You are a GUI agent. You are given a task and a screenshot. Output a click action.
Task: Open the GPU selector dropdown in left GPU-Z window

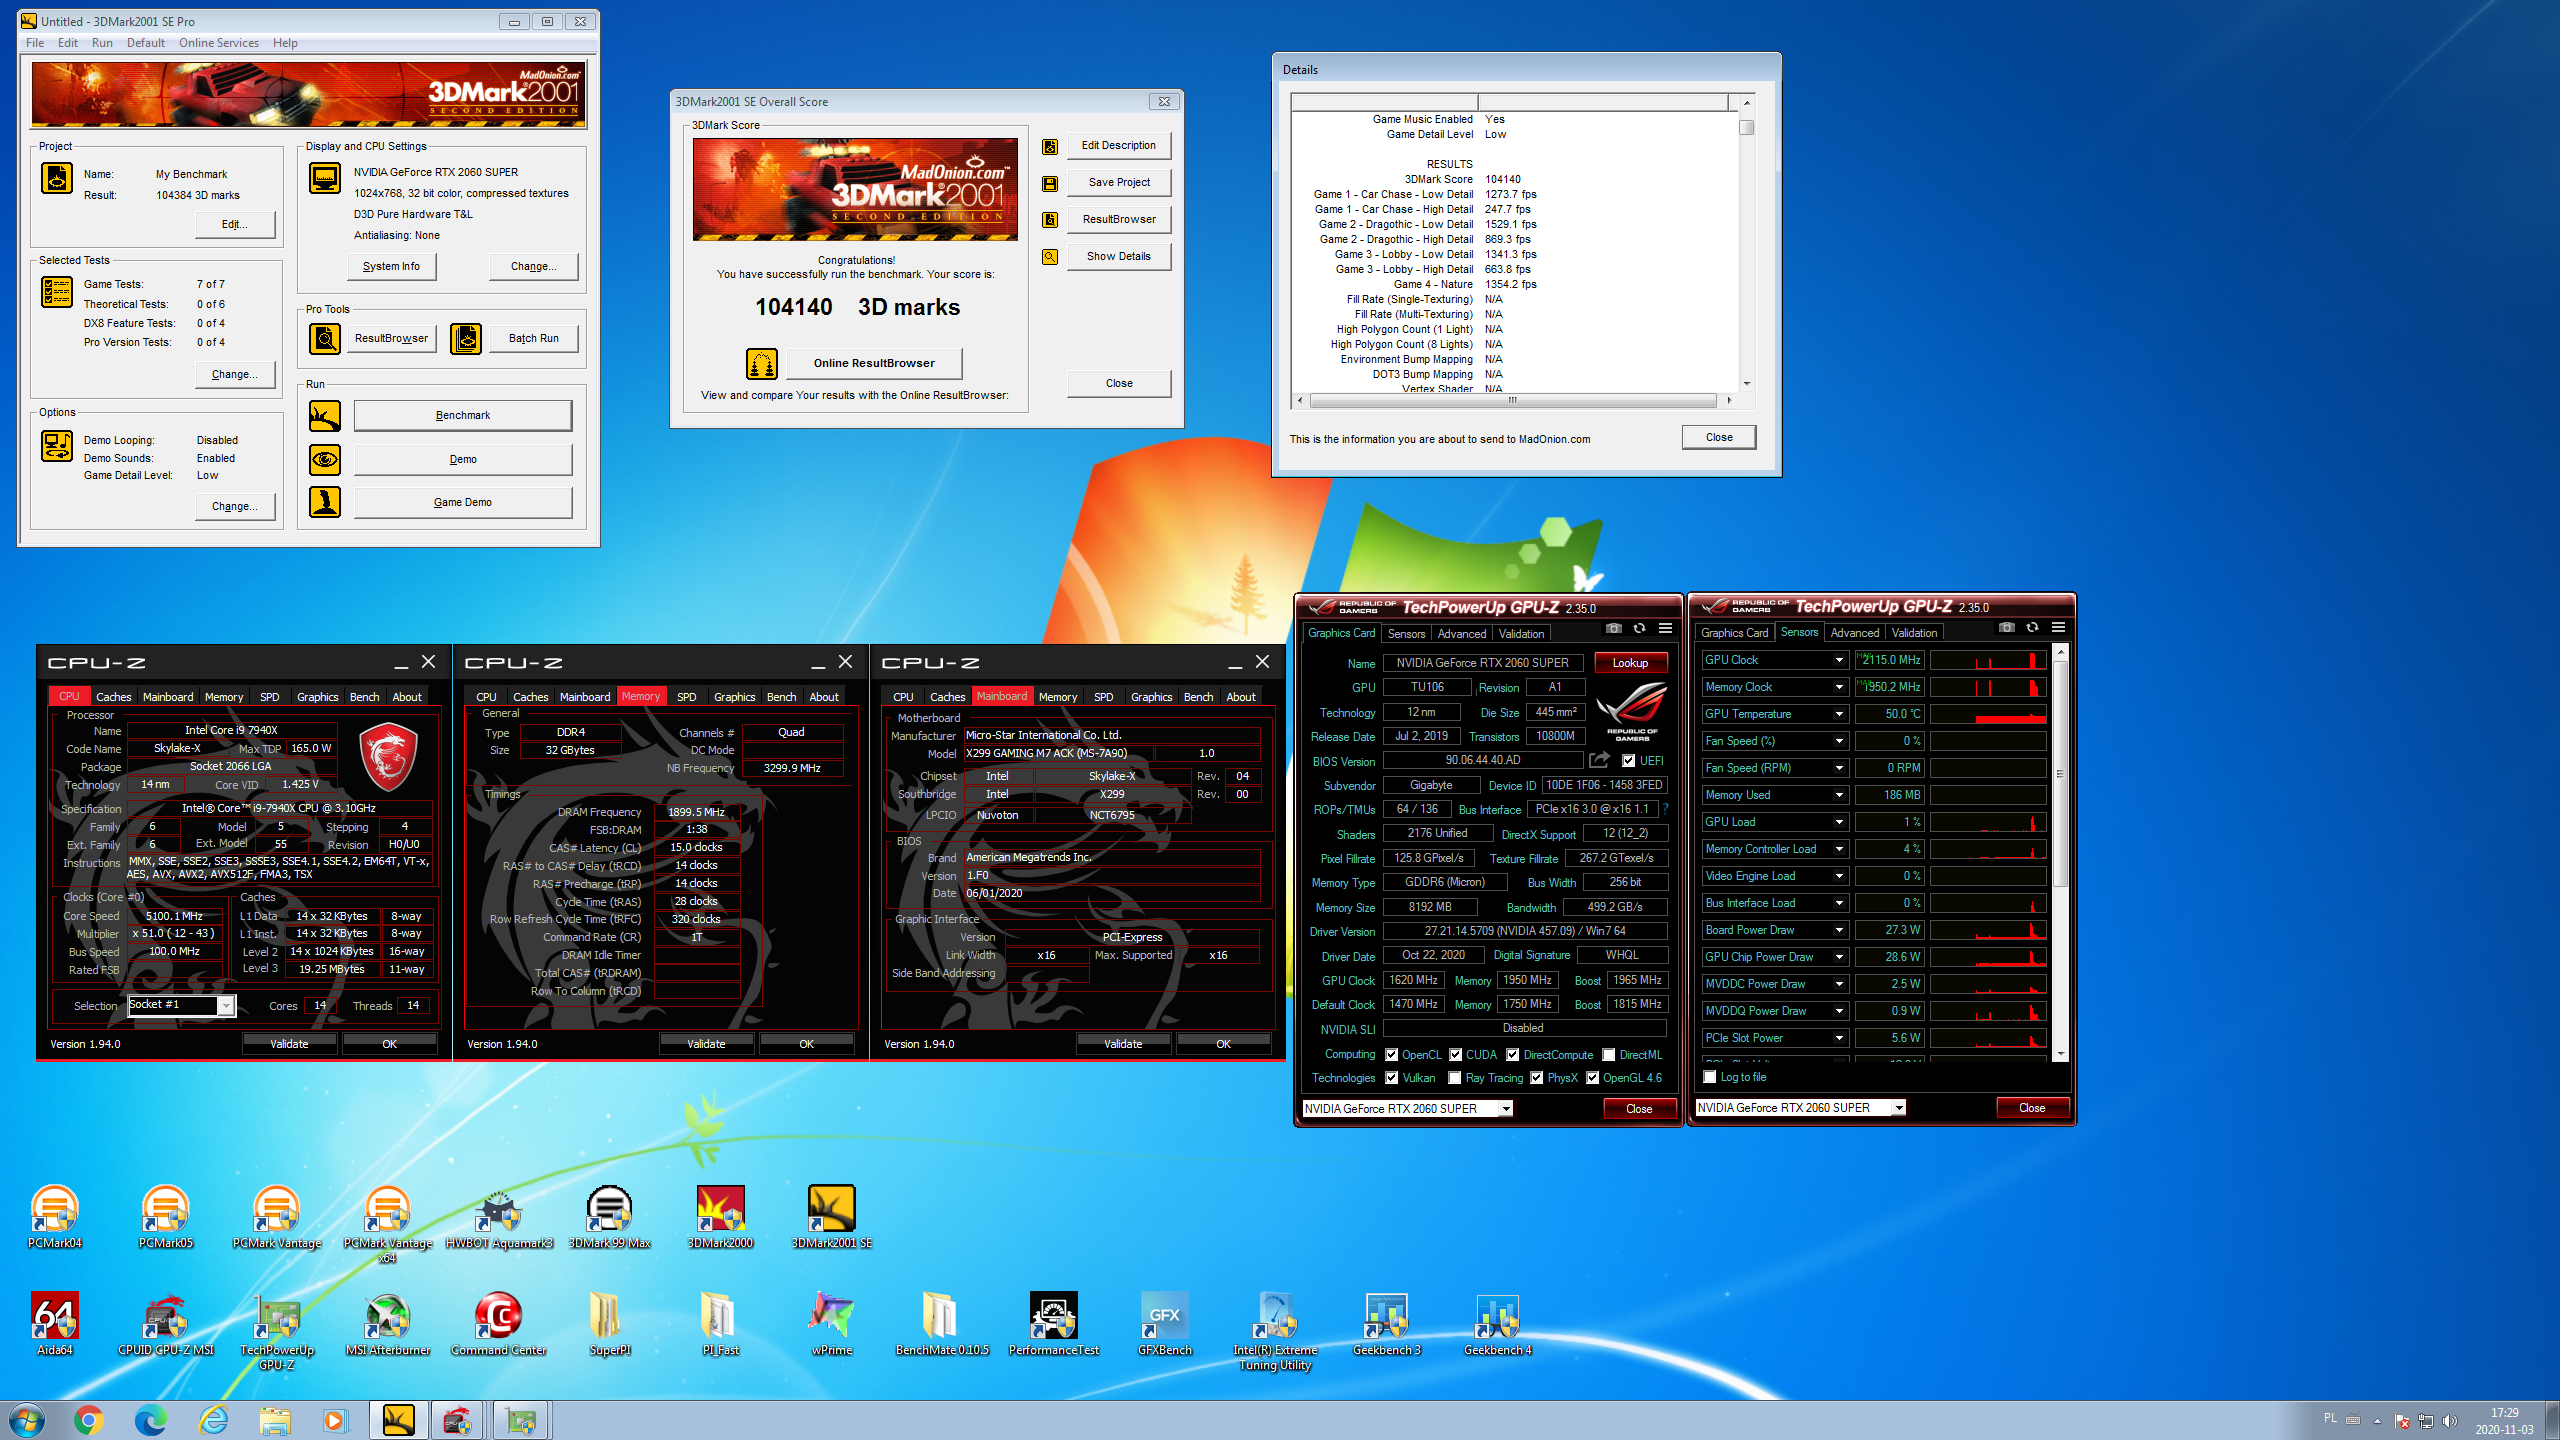tap(1506, 1108)
